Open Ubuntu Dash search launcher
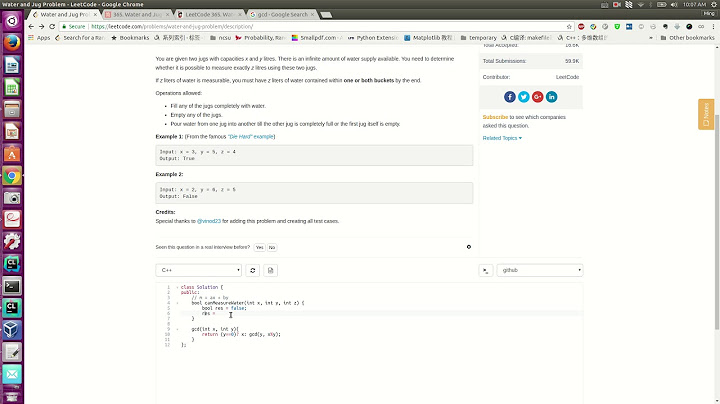Screen dimensions: 720x404 click(x=12, y=21)
